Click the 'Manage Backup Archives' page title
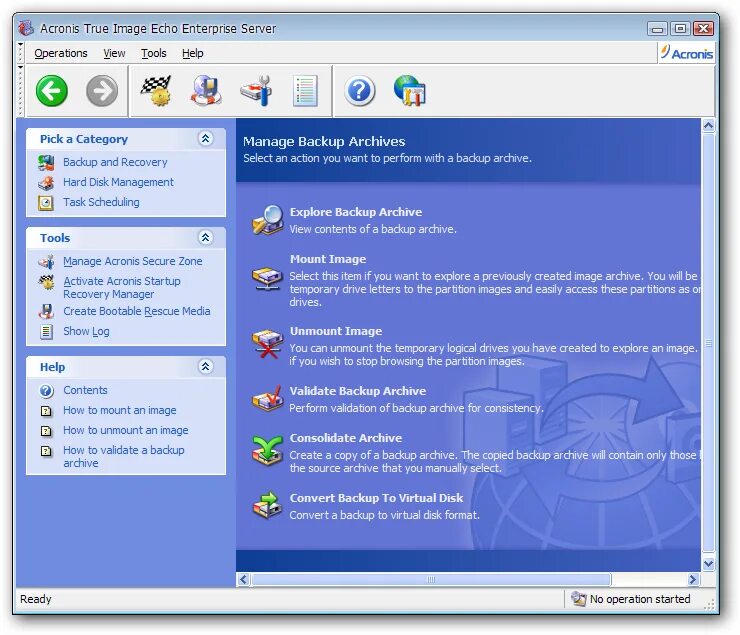Image resolution: width=740 pixels, height=635 pixels. click(x=324, y=142)
